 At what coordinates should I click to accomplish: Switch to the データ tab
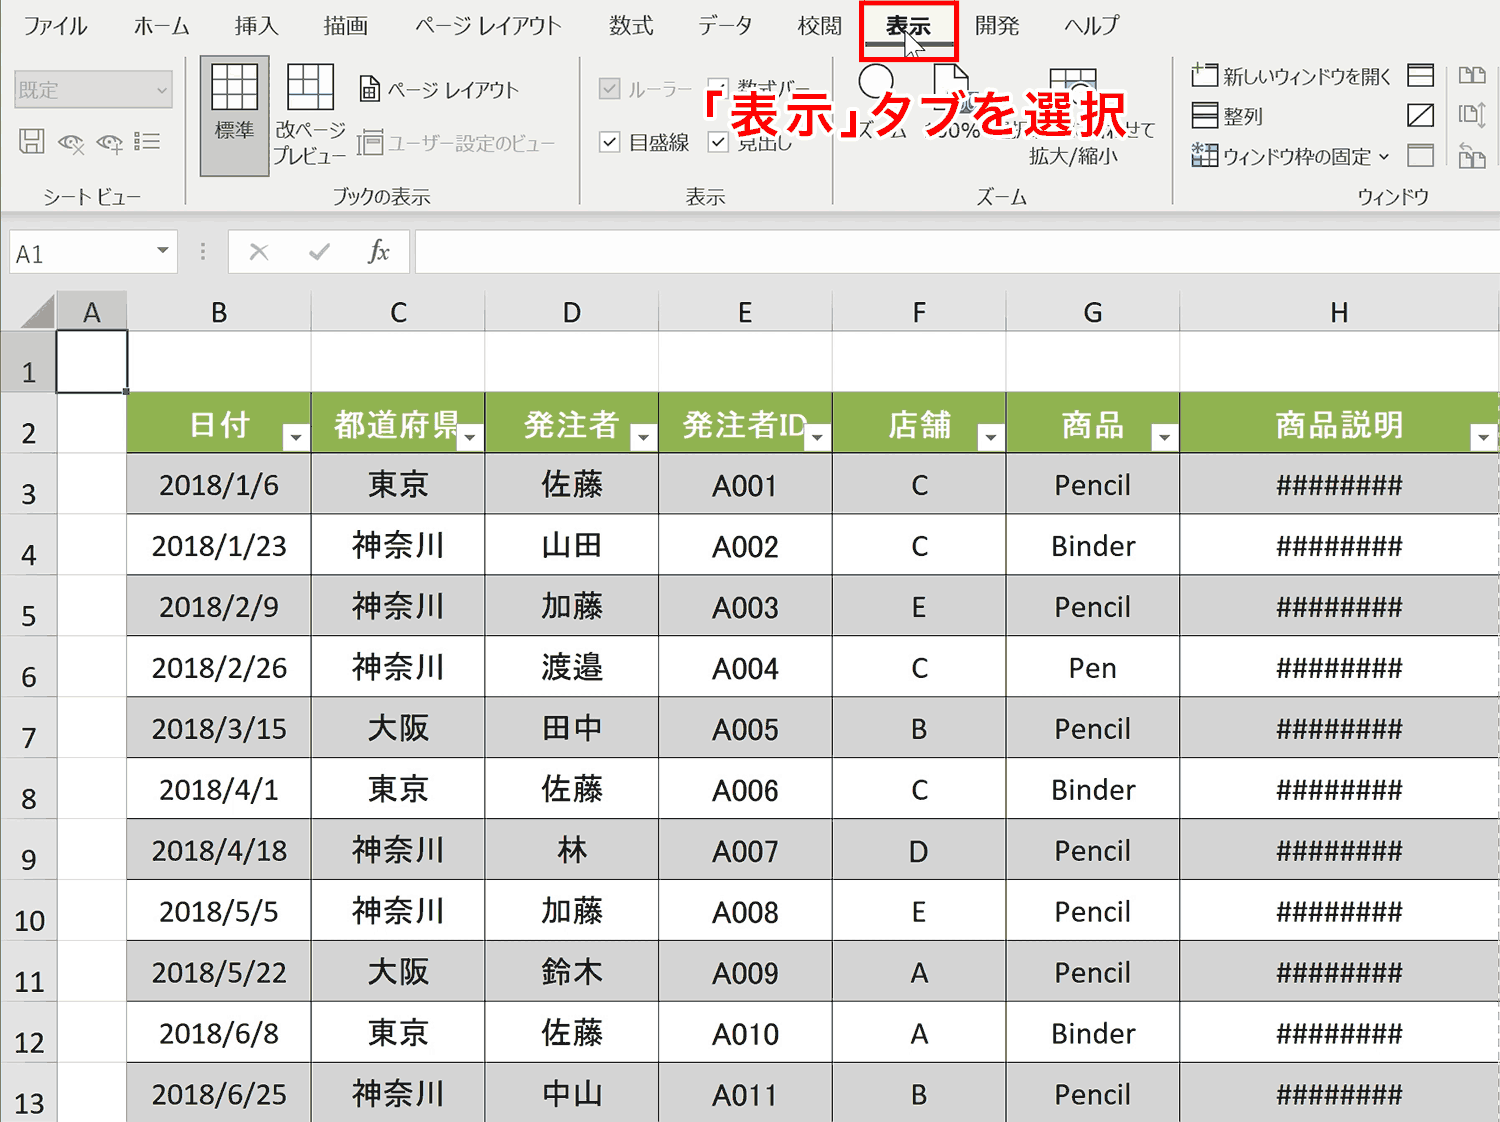click(x=725, y=26)
